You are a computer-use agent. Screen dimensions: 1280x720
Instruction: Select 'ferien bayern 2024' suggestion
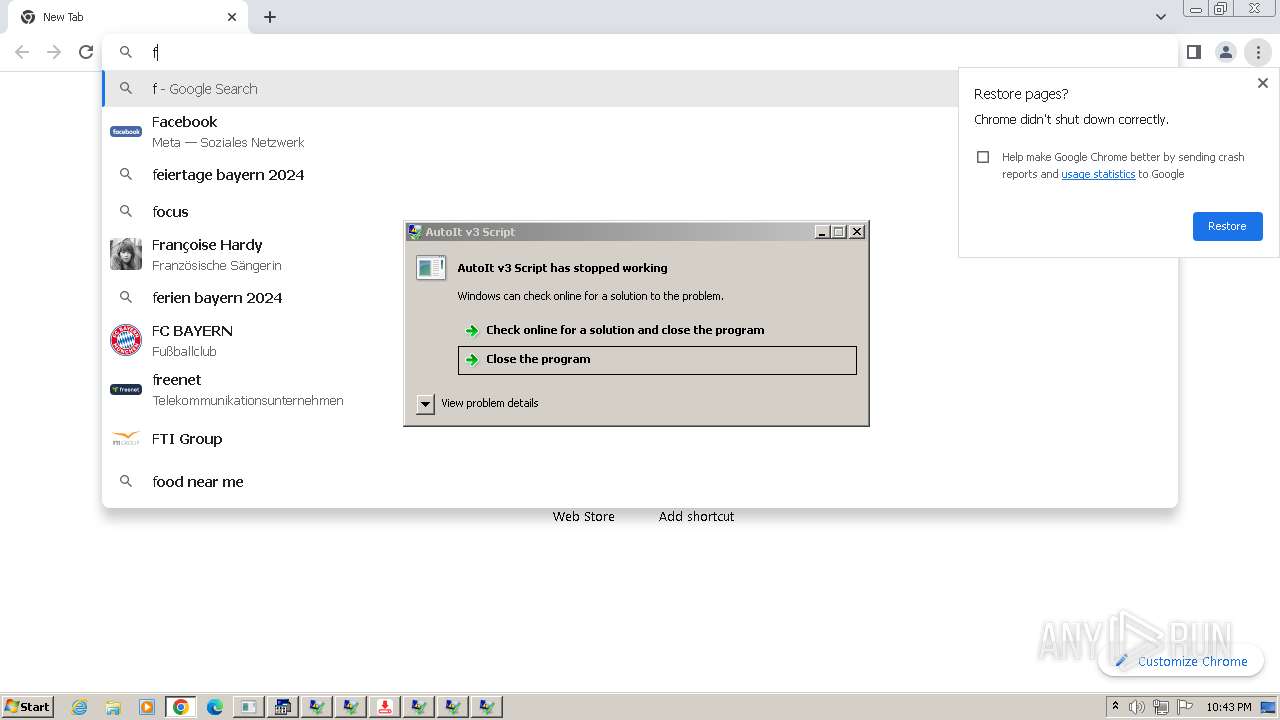point(640,297)
